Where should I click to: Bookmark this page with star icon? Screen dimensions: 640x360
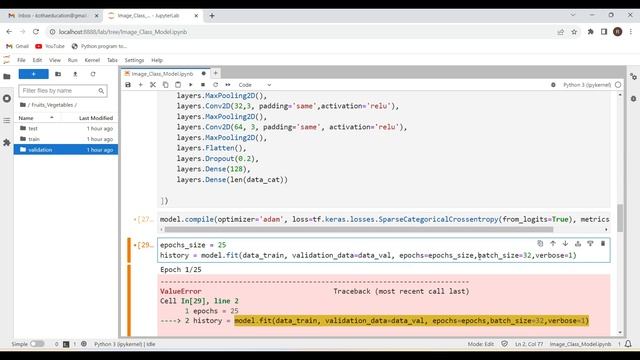[x=574, y=31]
